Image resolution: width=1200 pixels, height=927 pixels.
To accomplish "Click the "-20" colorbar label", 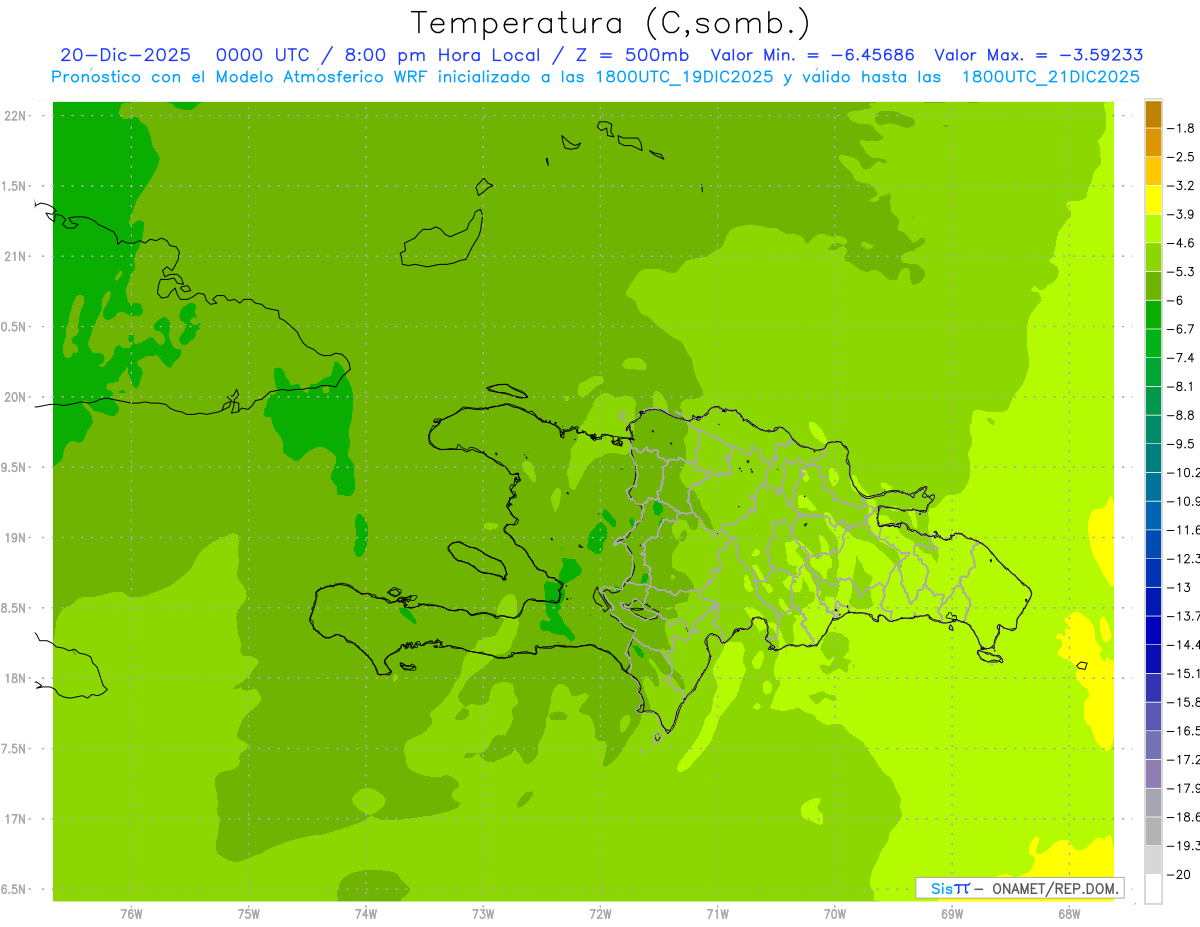I will (x=1178, y=874).
